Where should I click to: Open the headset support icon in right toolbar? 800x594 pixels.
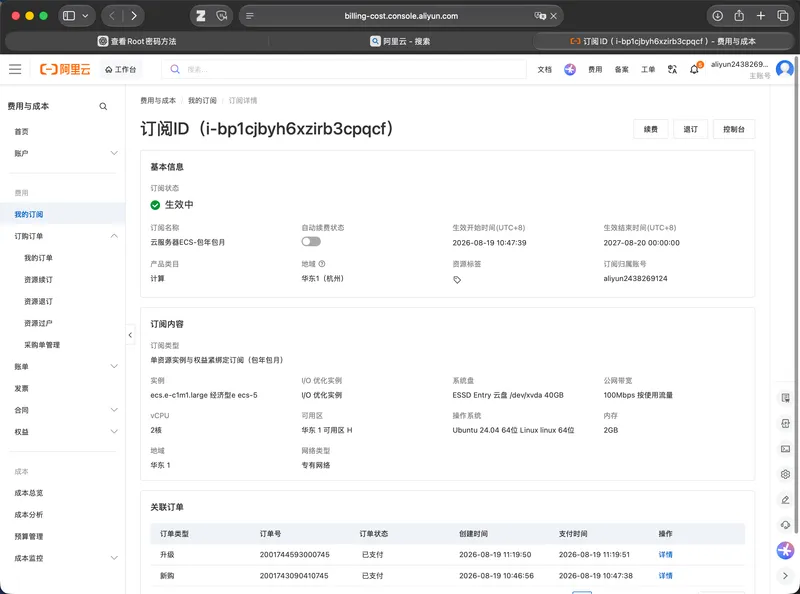coord(785,525)
